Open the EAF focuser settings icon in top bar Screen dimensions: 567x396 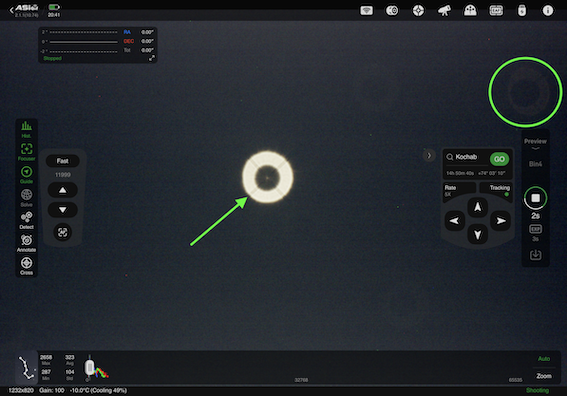(x=496, y=10)
